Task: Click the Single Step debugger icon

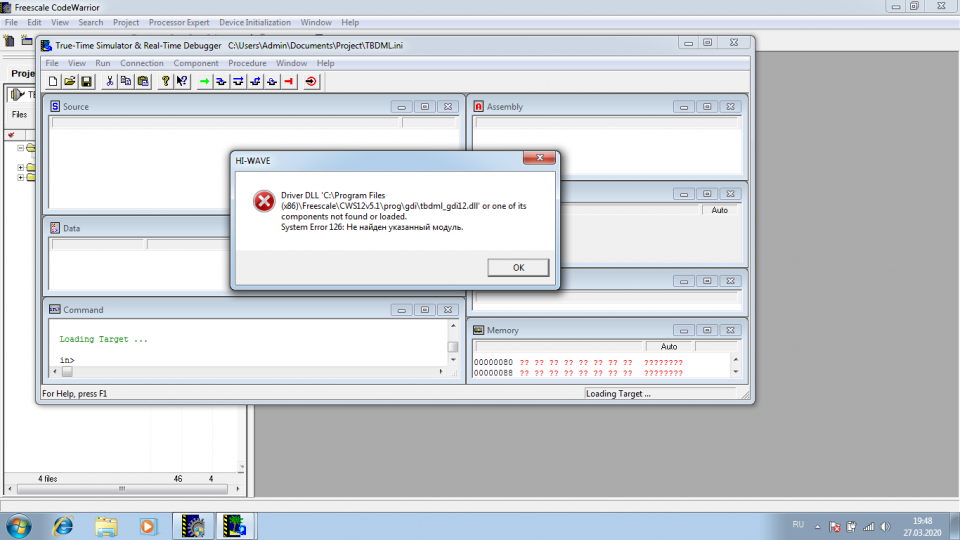Action: (221, 81)
